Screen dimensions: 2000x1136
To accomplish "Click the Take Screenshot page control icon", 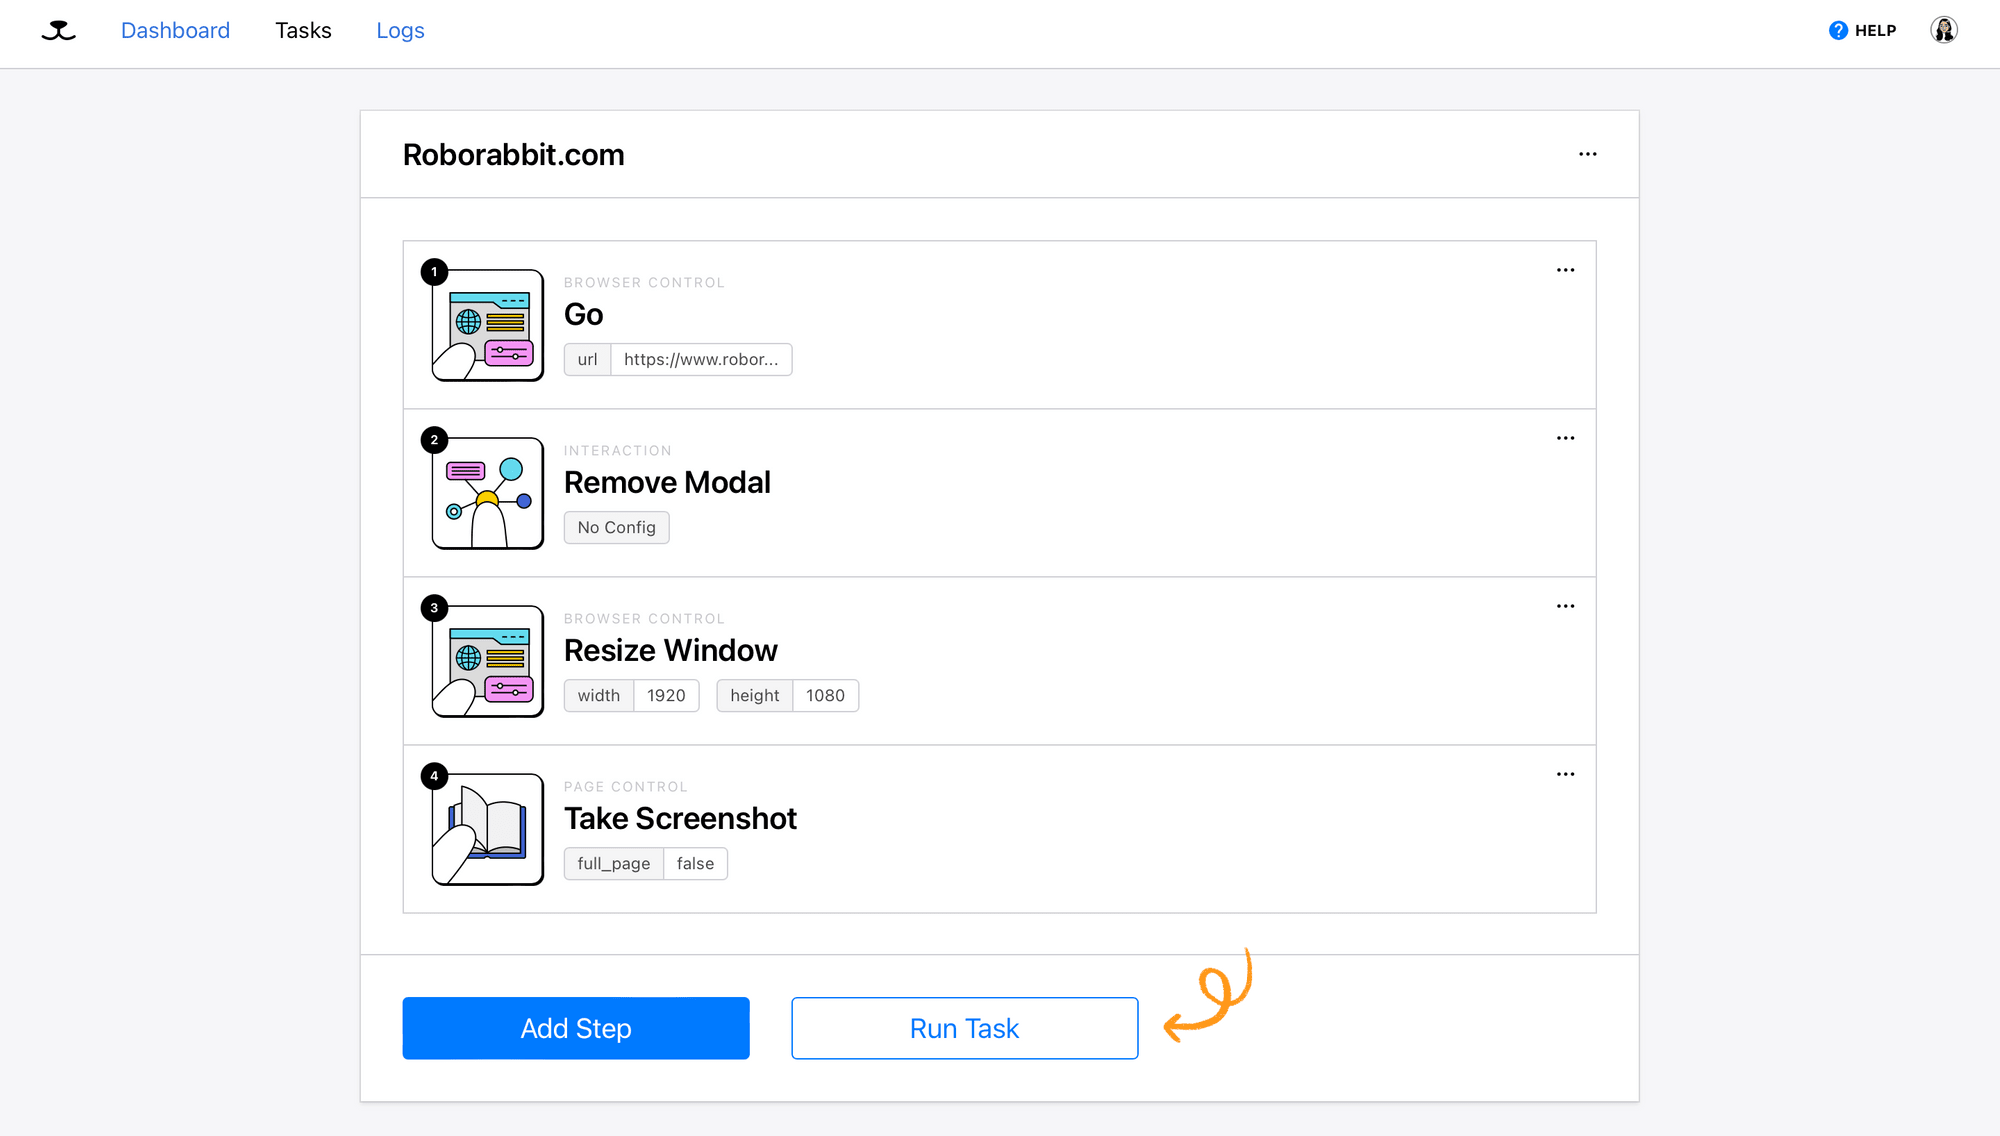I will click(x=486, y=828).
